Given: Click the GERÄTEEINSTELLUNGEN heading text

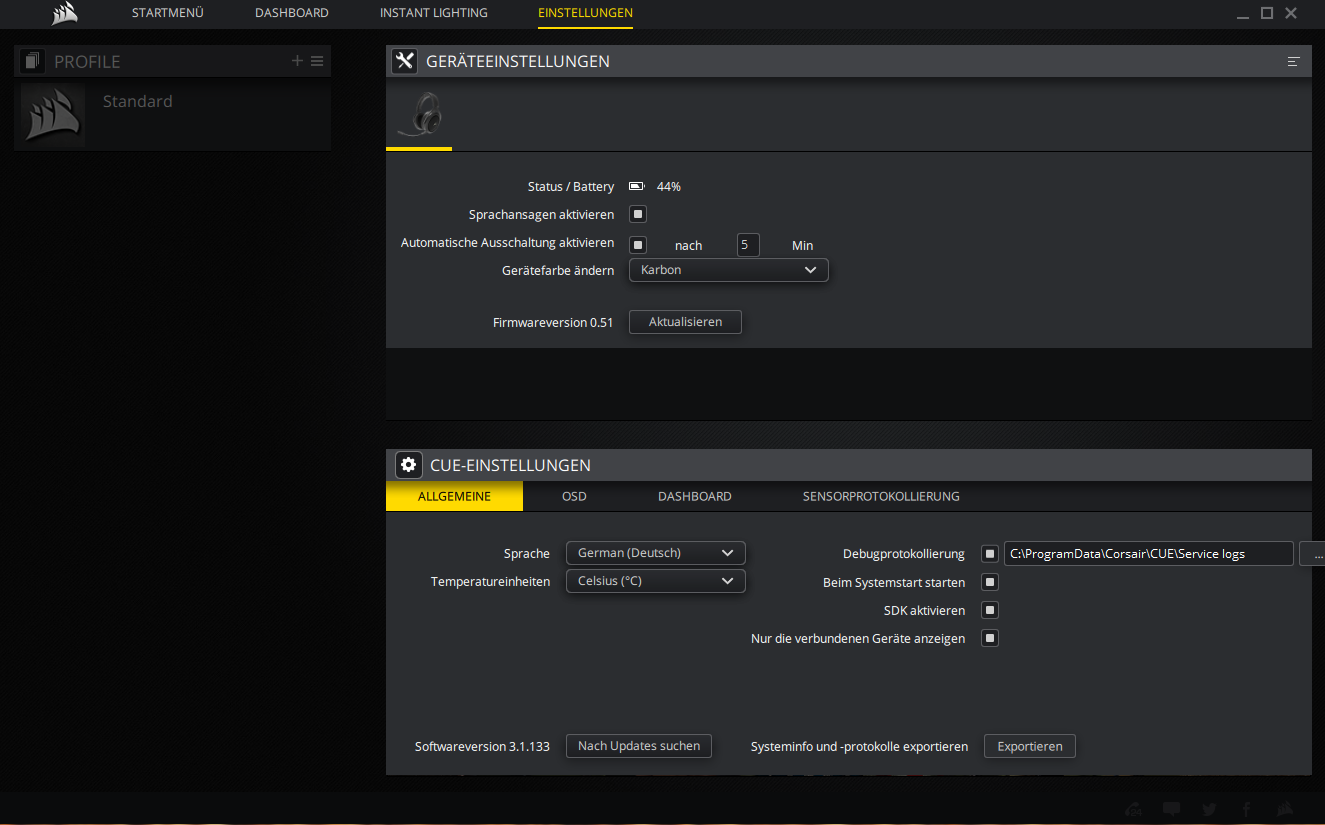Looking at the screenshot, I should click(x=518, y=61).
